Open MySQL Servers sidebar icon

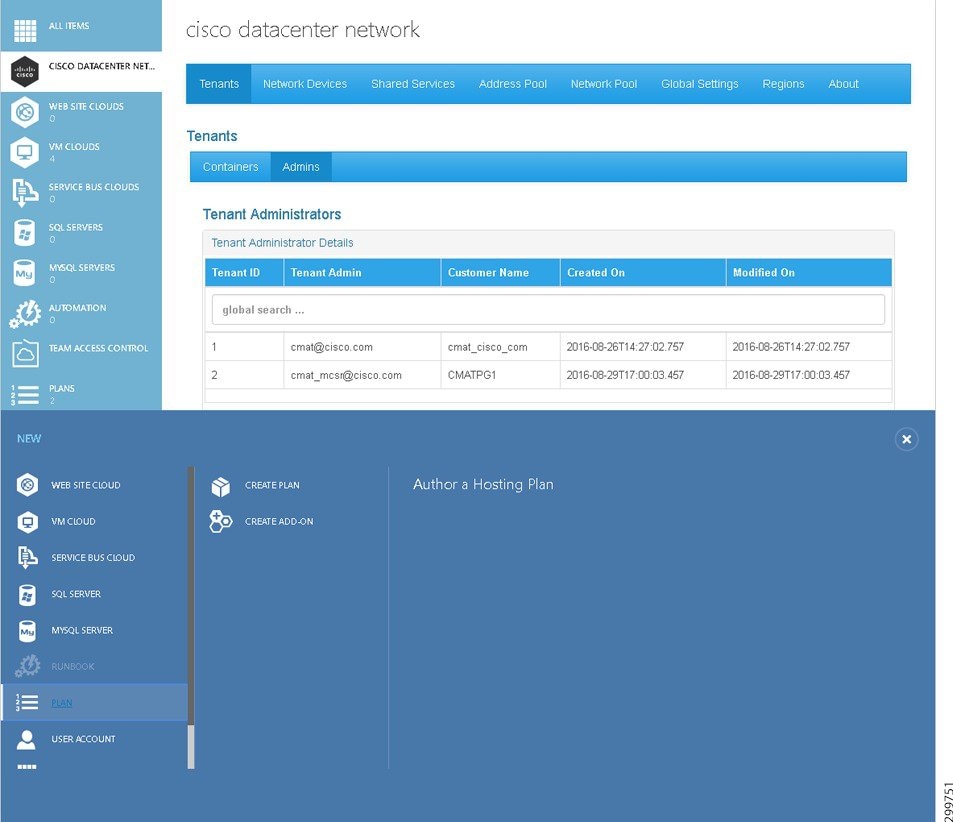tap(24, 273)
